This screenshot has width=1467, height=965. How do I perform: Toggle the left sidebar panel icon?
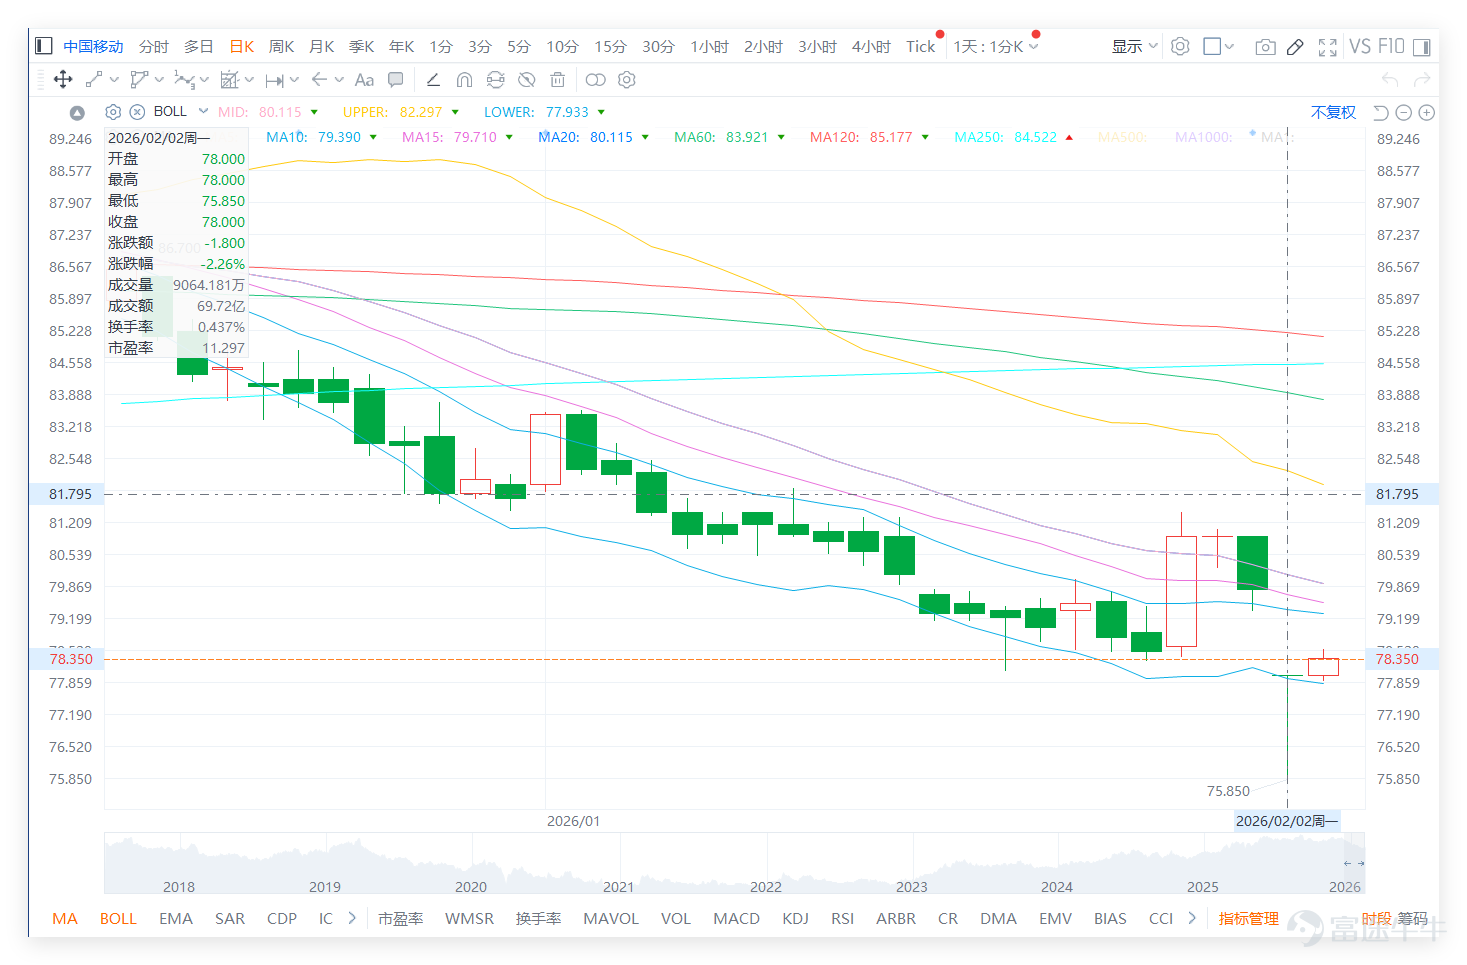(x=43, y=46)
